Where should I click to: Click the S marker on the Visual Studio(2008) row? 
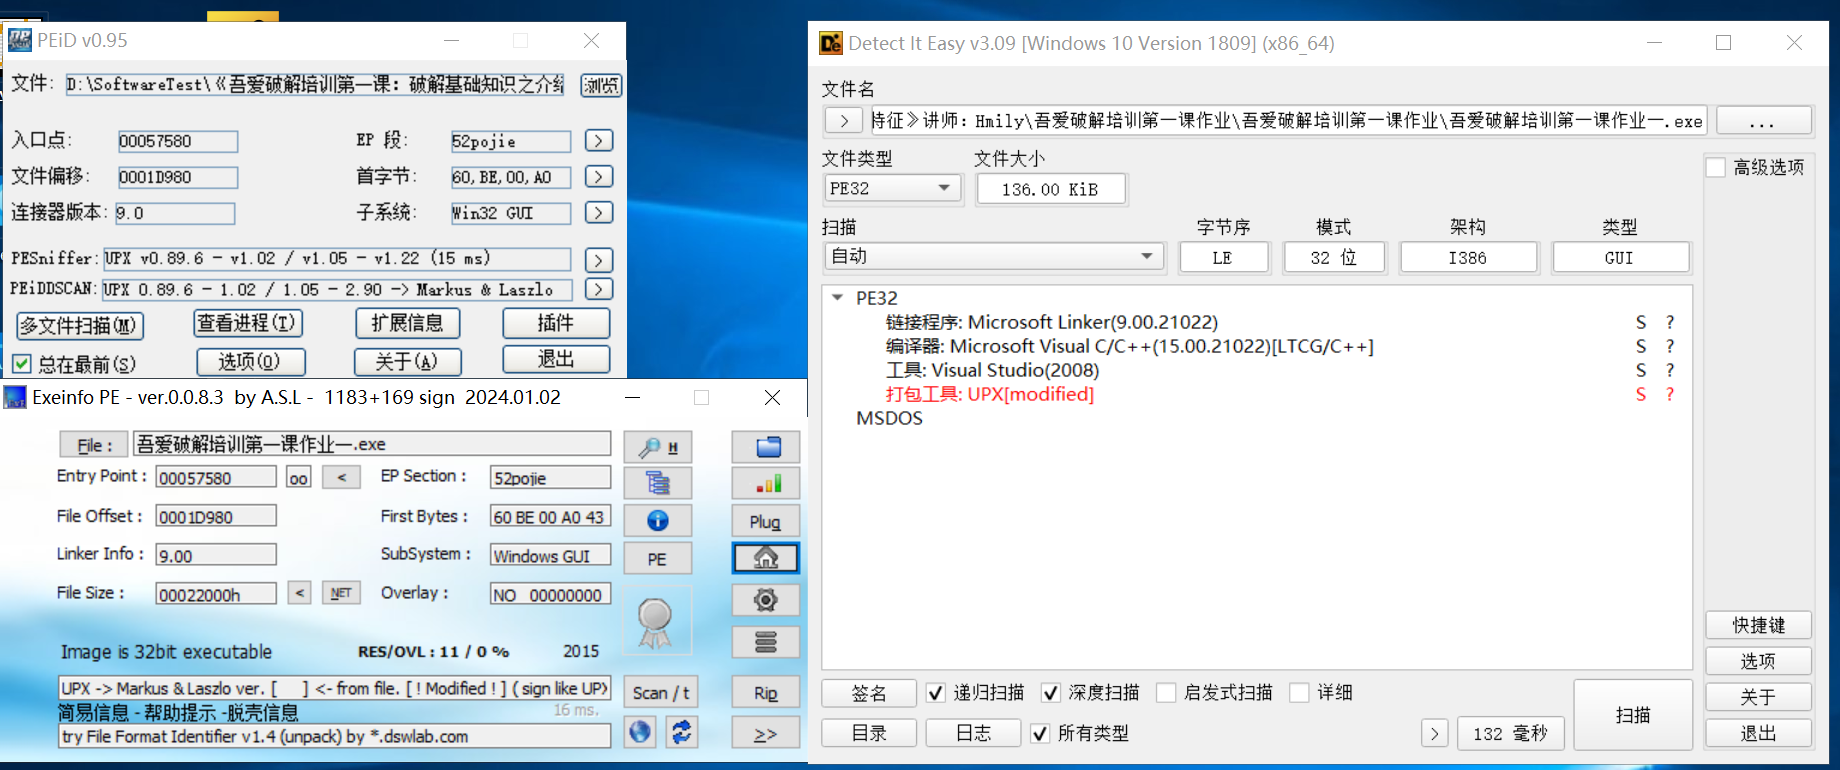click(x=1641, y=370)
